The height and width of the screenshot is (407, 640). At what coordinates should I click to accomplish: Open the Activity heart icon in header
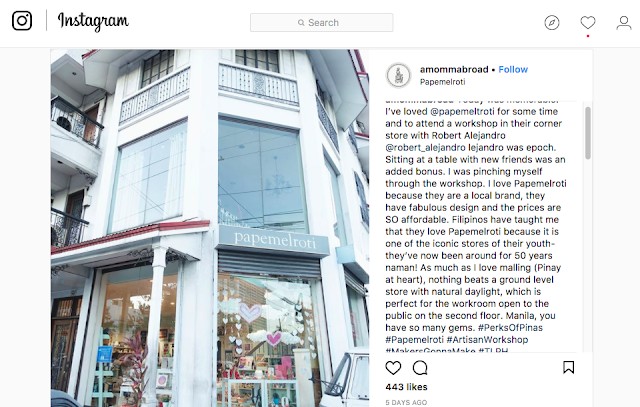588,22
